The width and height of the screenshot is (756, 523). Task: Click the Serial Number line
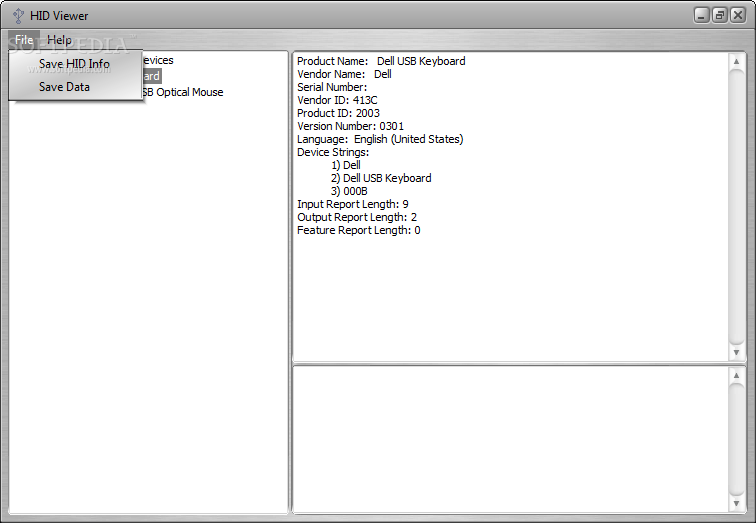point(332,87)
